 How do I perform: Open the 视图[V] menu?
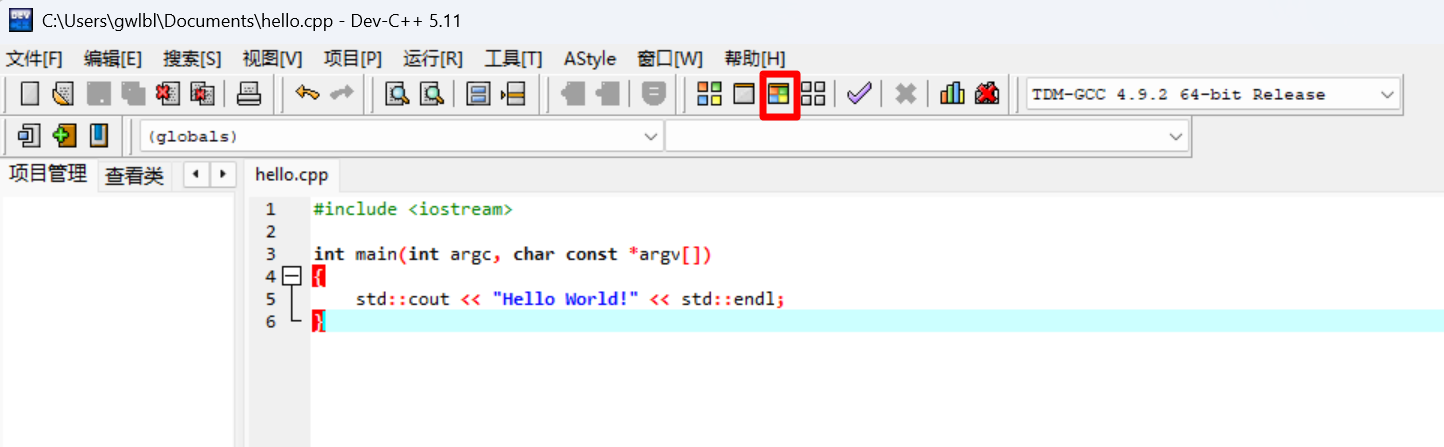tap(273, 59)
